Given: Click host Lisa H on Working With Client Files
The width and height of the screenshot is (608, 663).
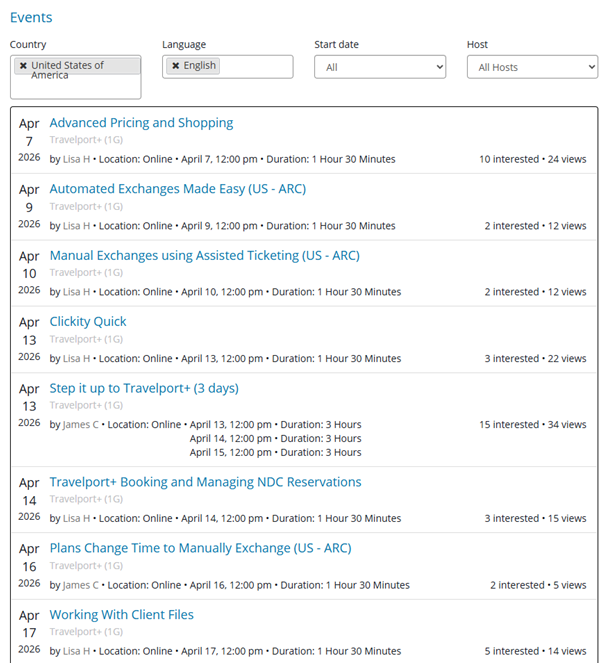Looking at the screenshot, I should 77,651.
